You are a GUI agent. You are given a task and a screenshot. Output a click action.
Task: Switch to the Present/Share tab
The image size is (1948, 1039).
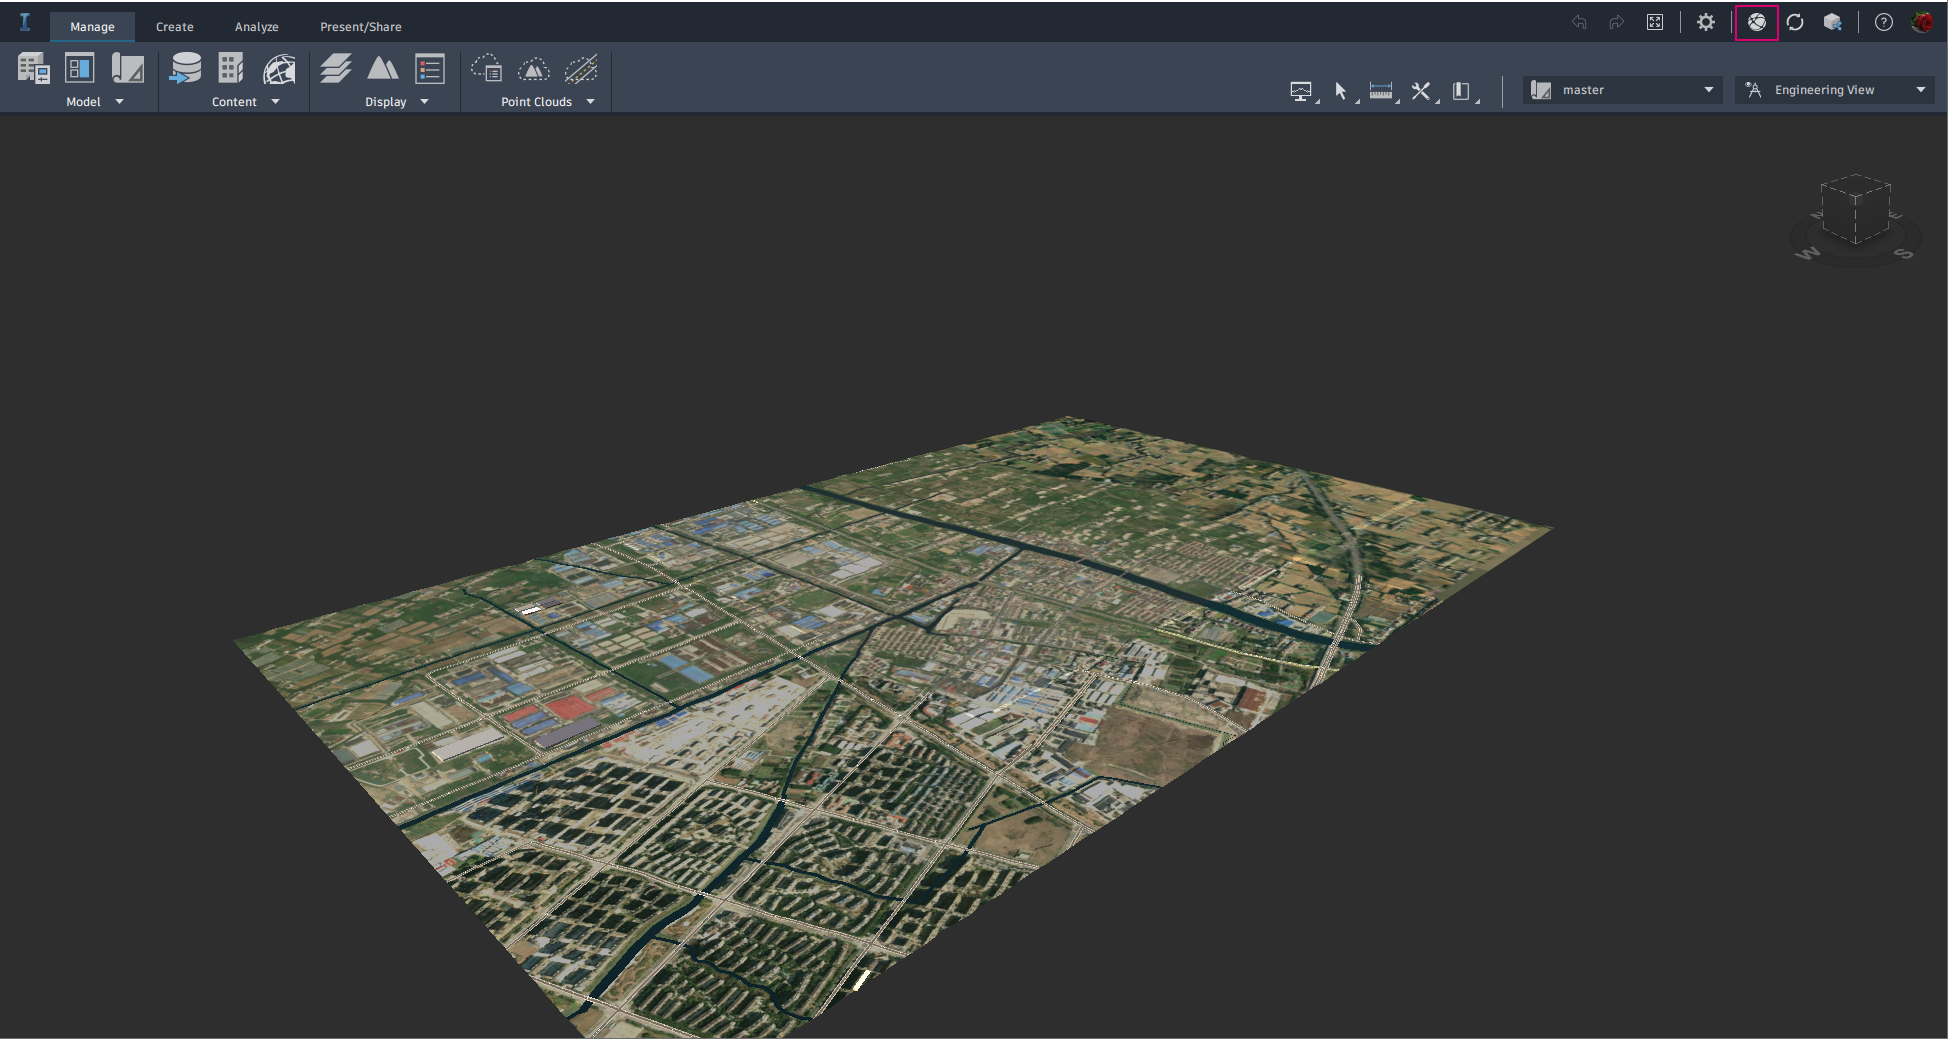click(361, 27)
